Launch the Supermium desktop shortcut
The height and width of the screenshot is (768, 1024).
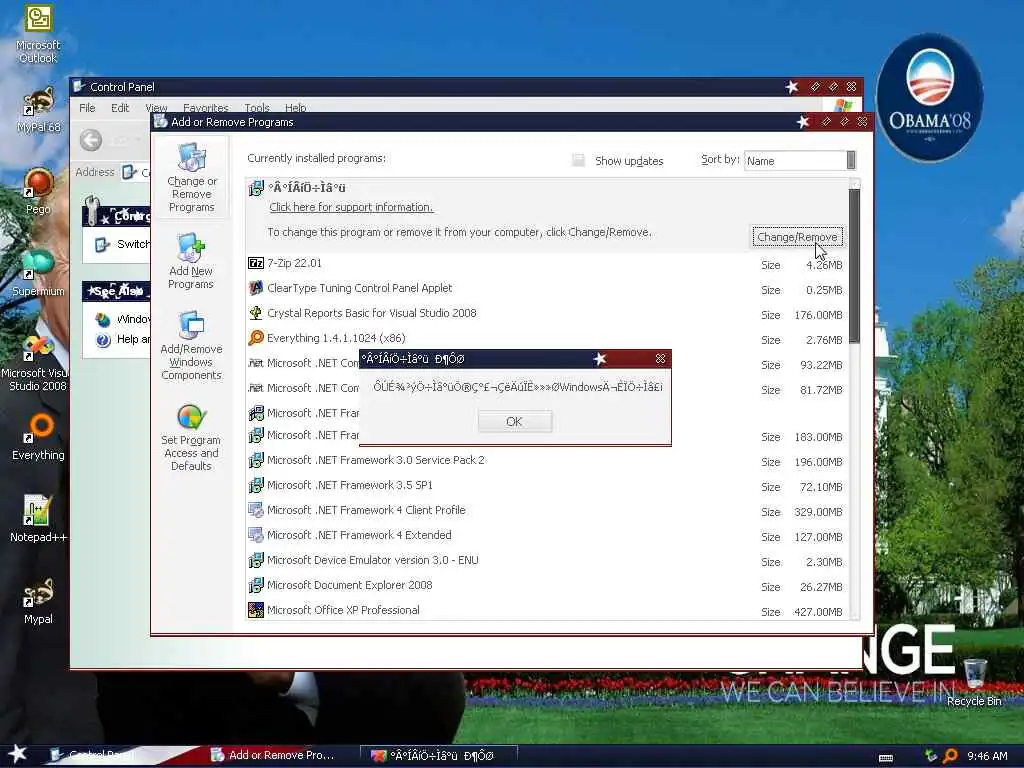(39, 273)
